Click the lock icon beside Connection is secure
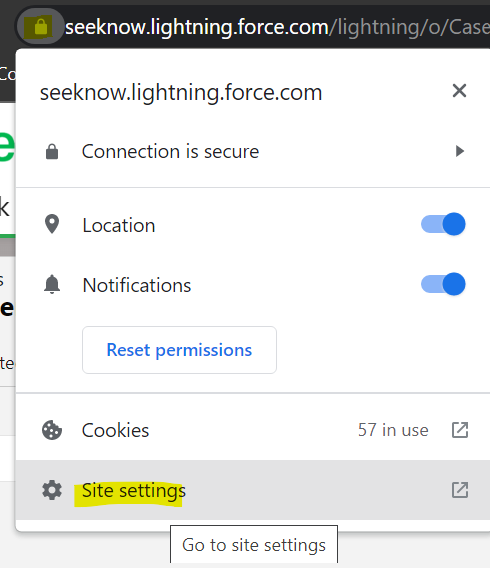The height and width of the screenshot is (568, 490). coord(52,152)
